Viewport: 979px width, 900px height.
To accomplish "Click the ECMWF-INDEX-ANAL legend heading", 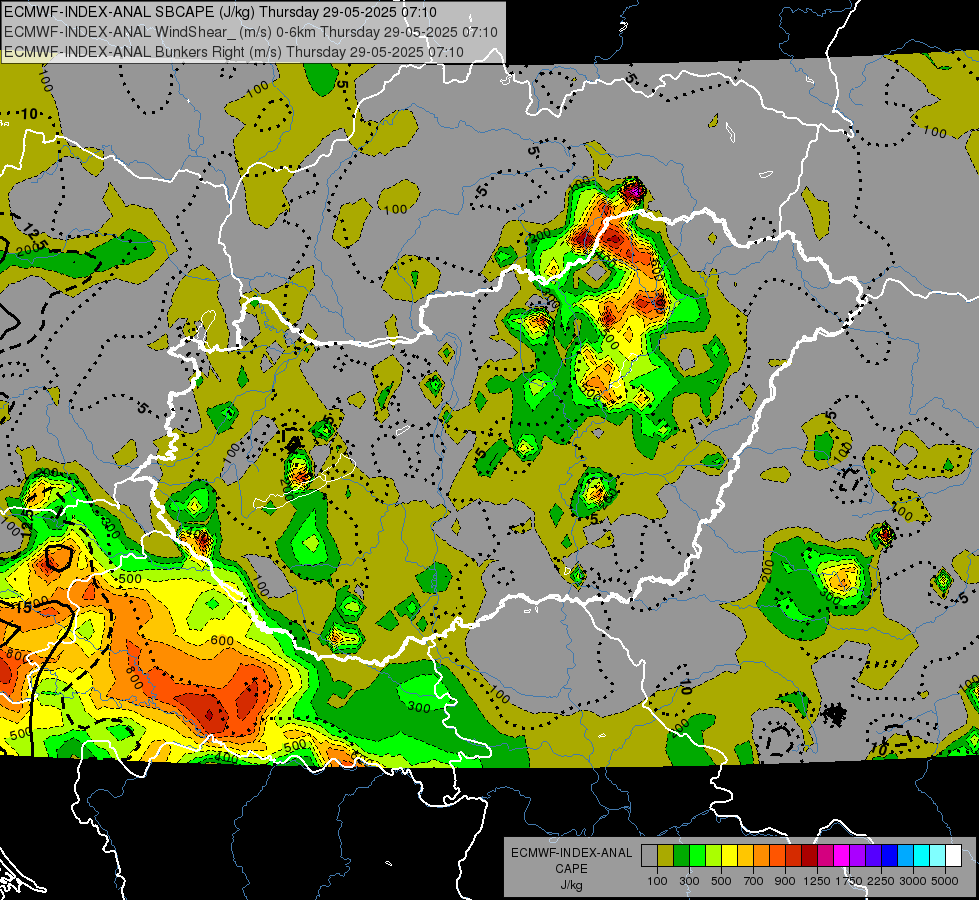I will (x=571, y=853).
